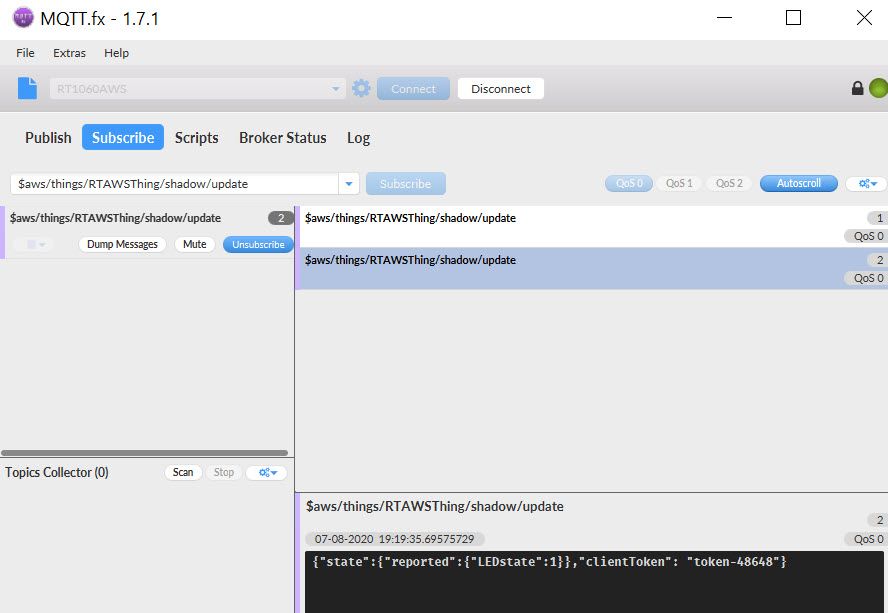Open the Broker Status tab

283,138
